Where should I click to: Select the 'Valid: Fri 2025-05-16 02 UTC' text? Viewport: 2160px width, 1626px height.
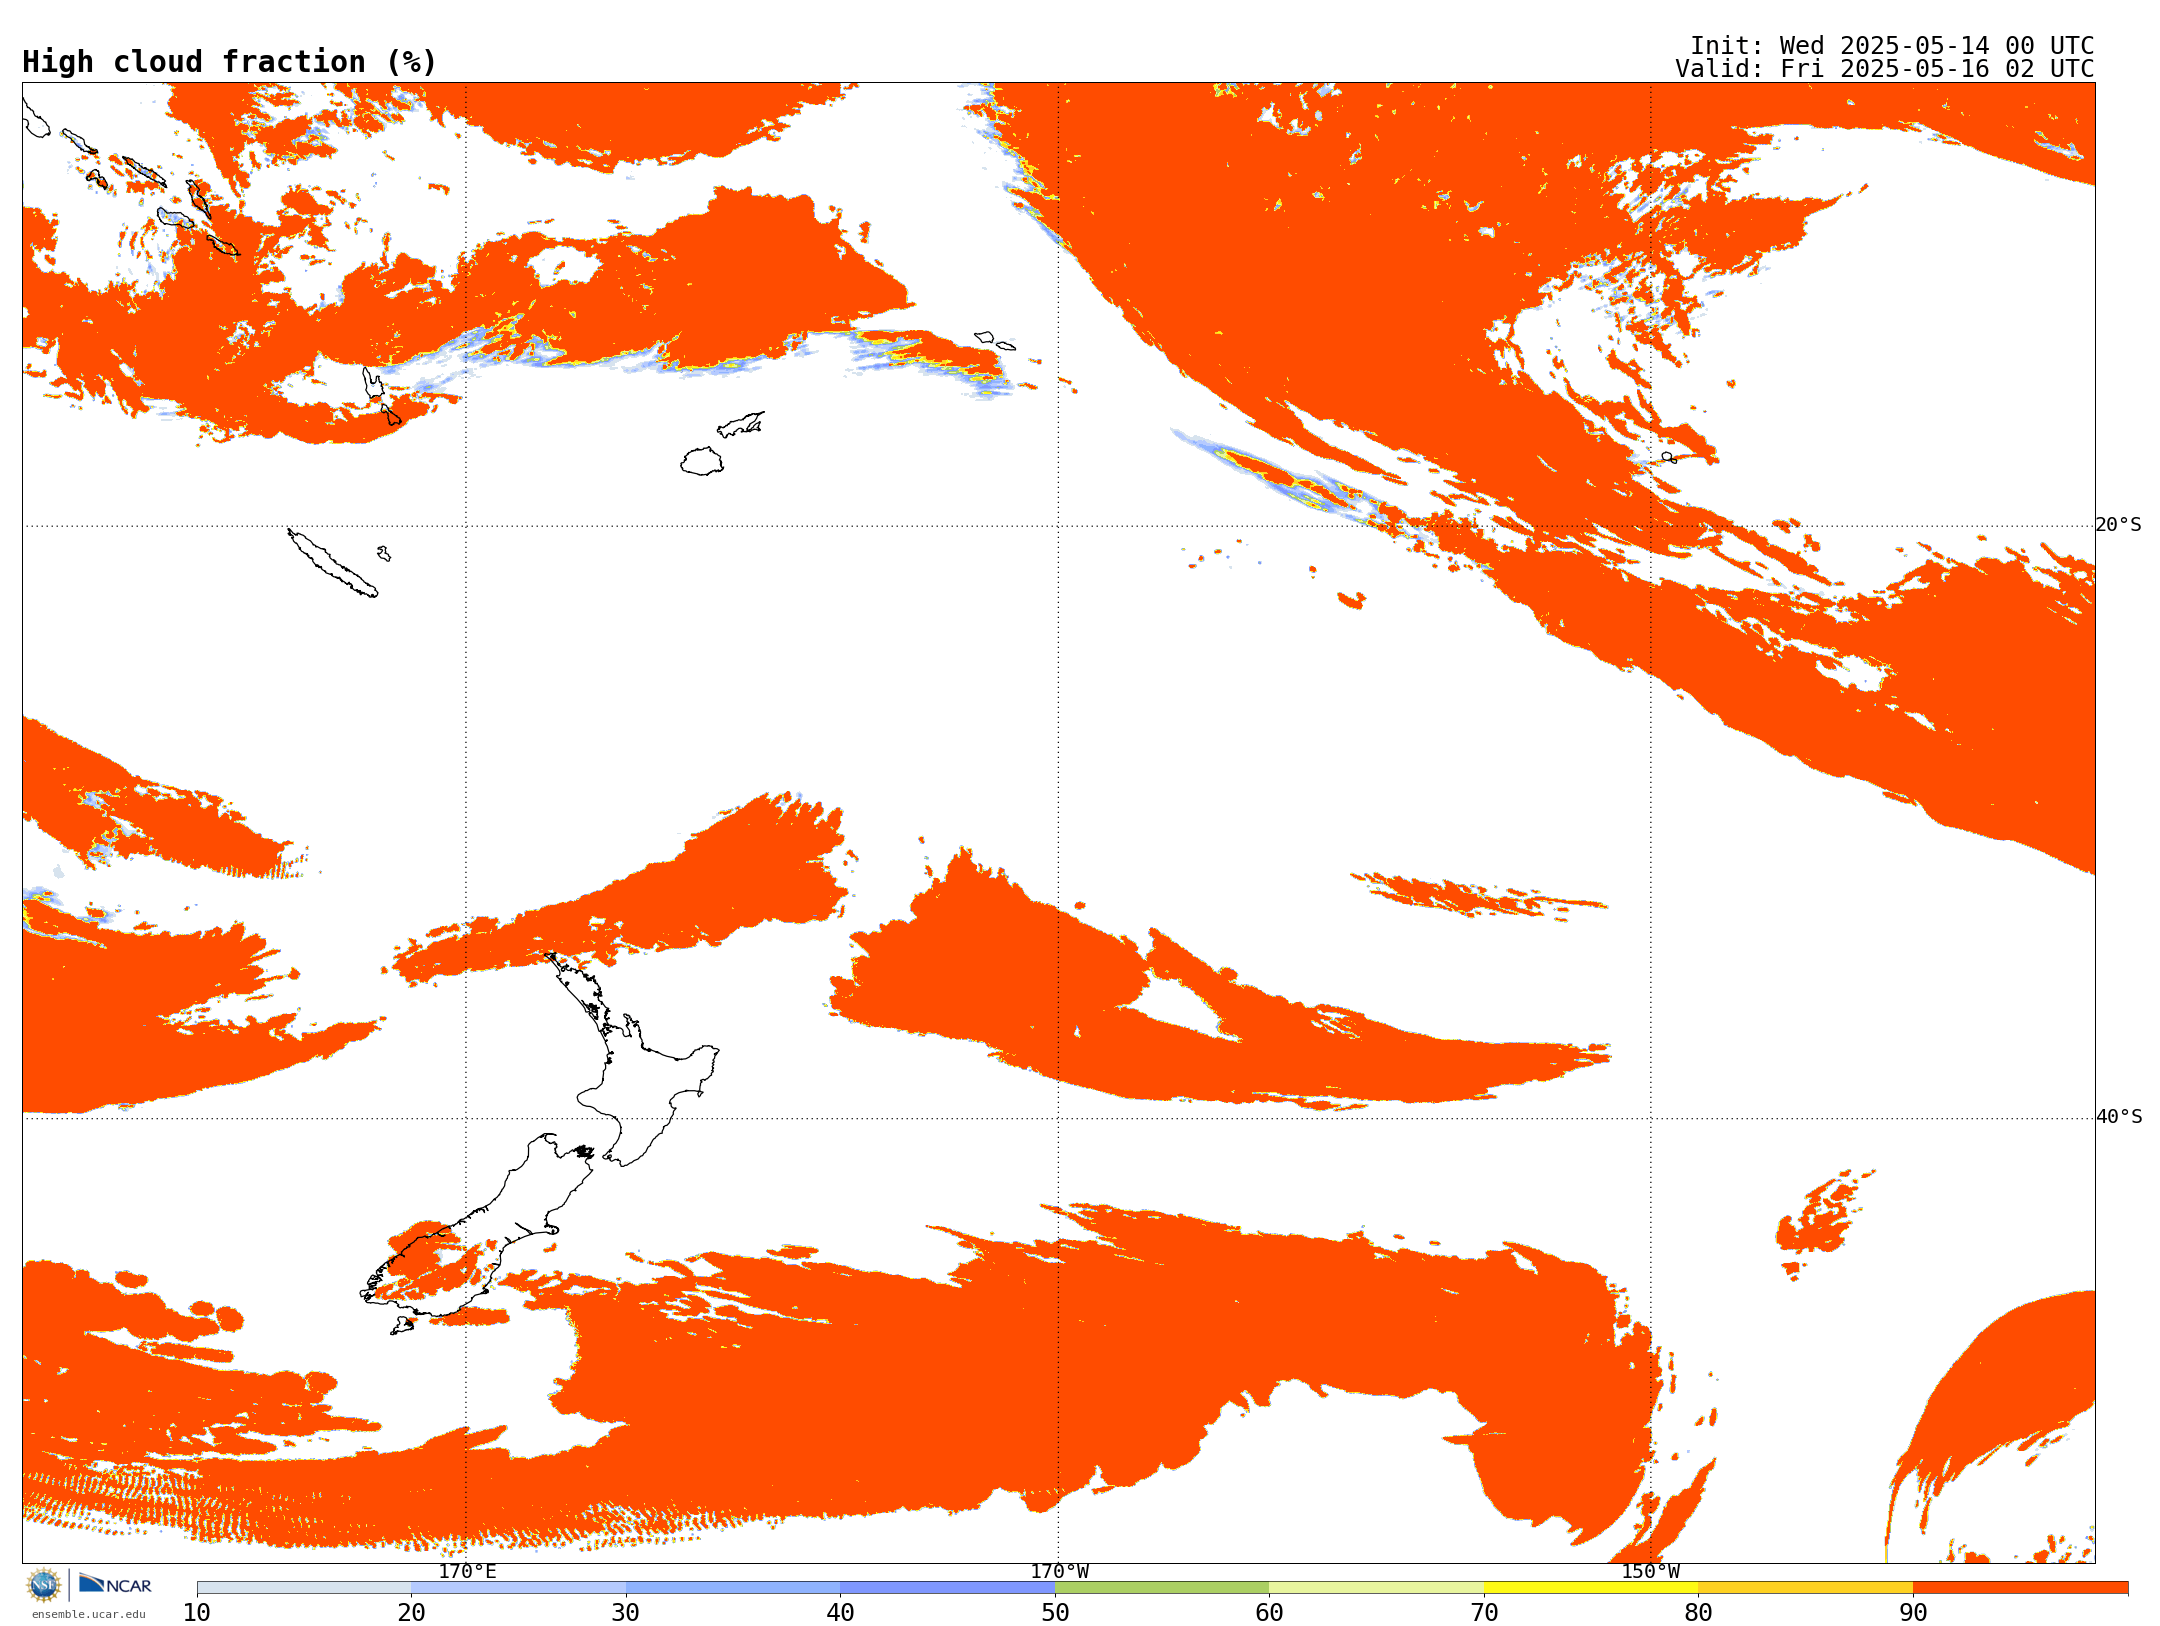1885,69
